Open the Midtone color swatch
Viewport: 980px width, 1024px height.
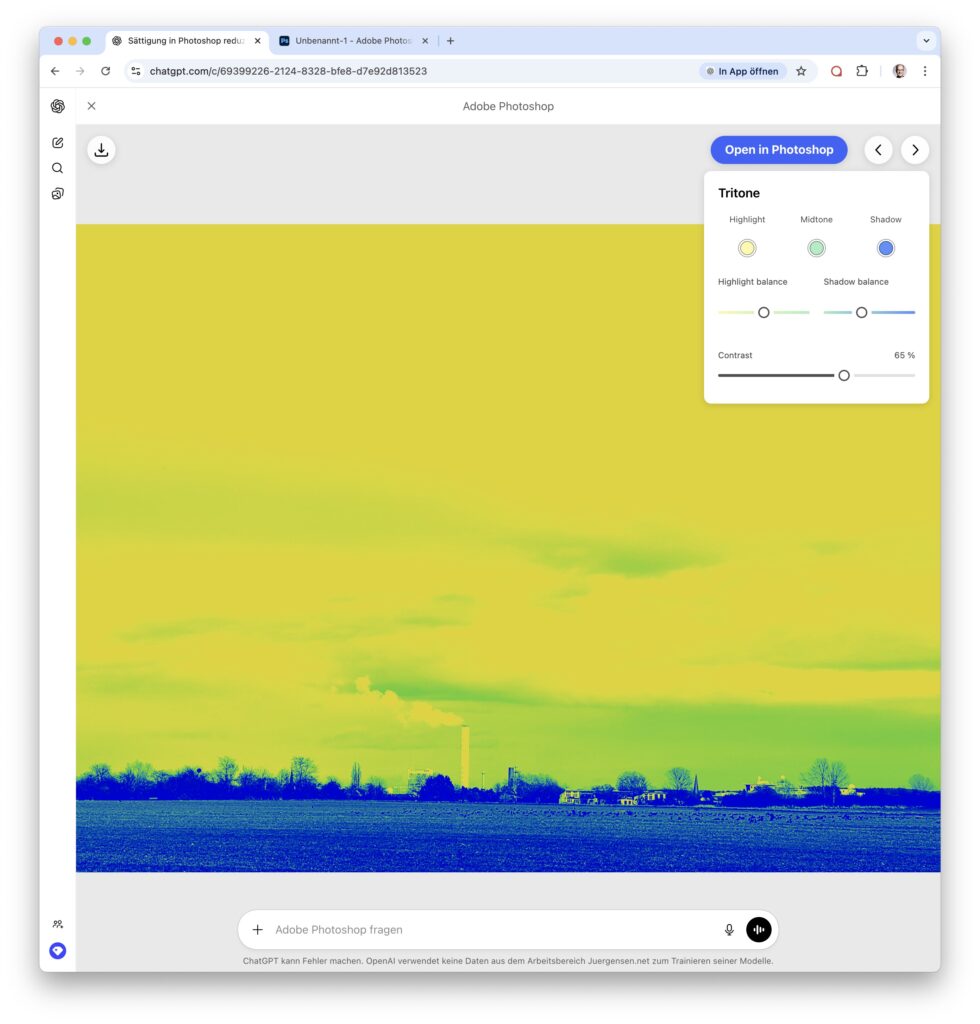pyautogui.click(x=816, y=248)
